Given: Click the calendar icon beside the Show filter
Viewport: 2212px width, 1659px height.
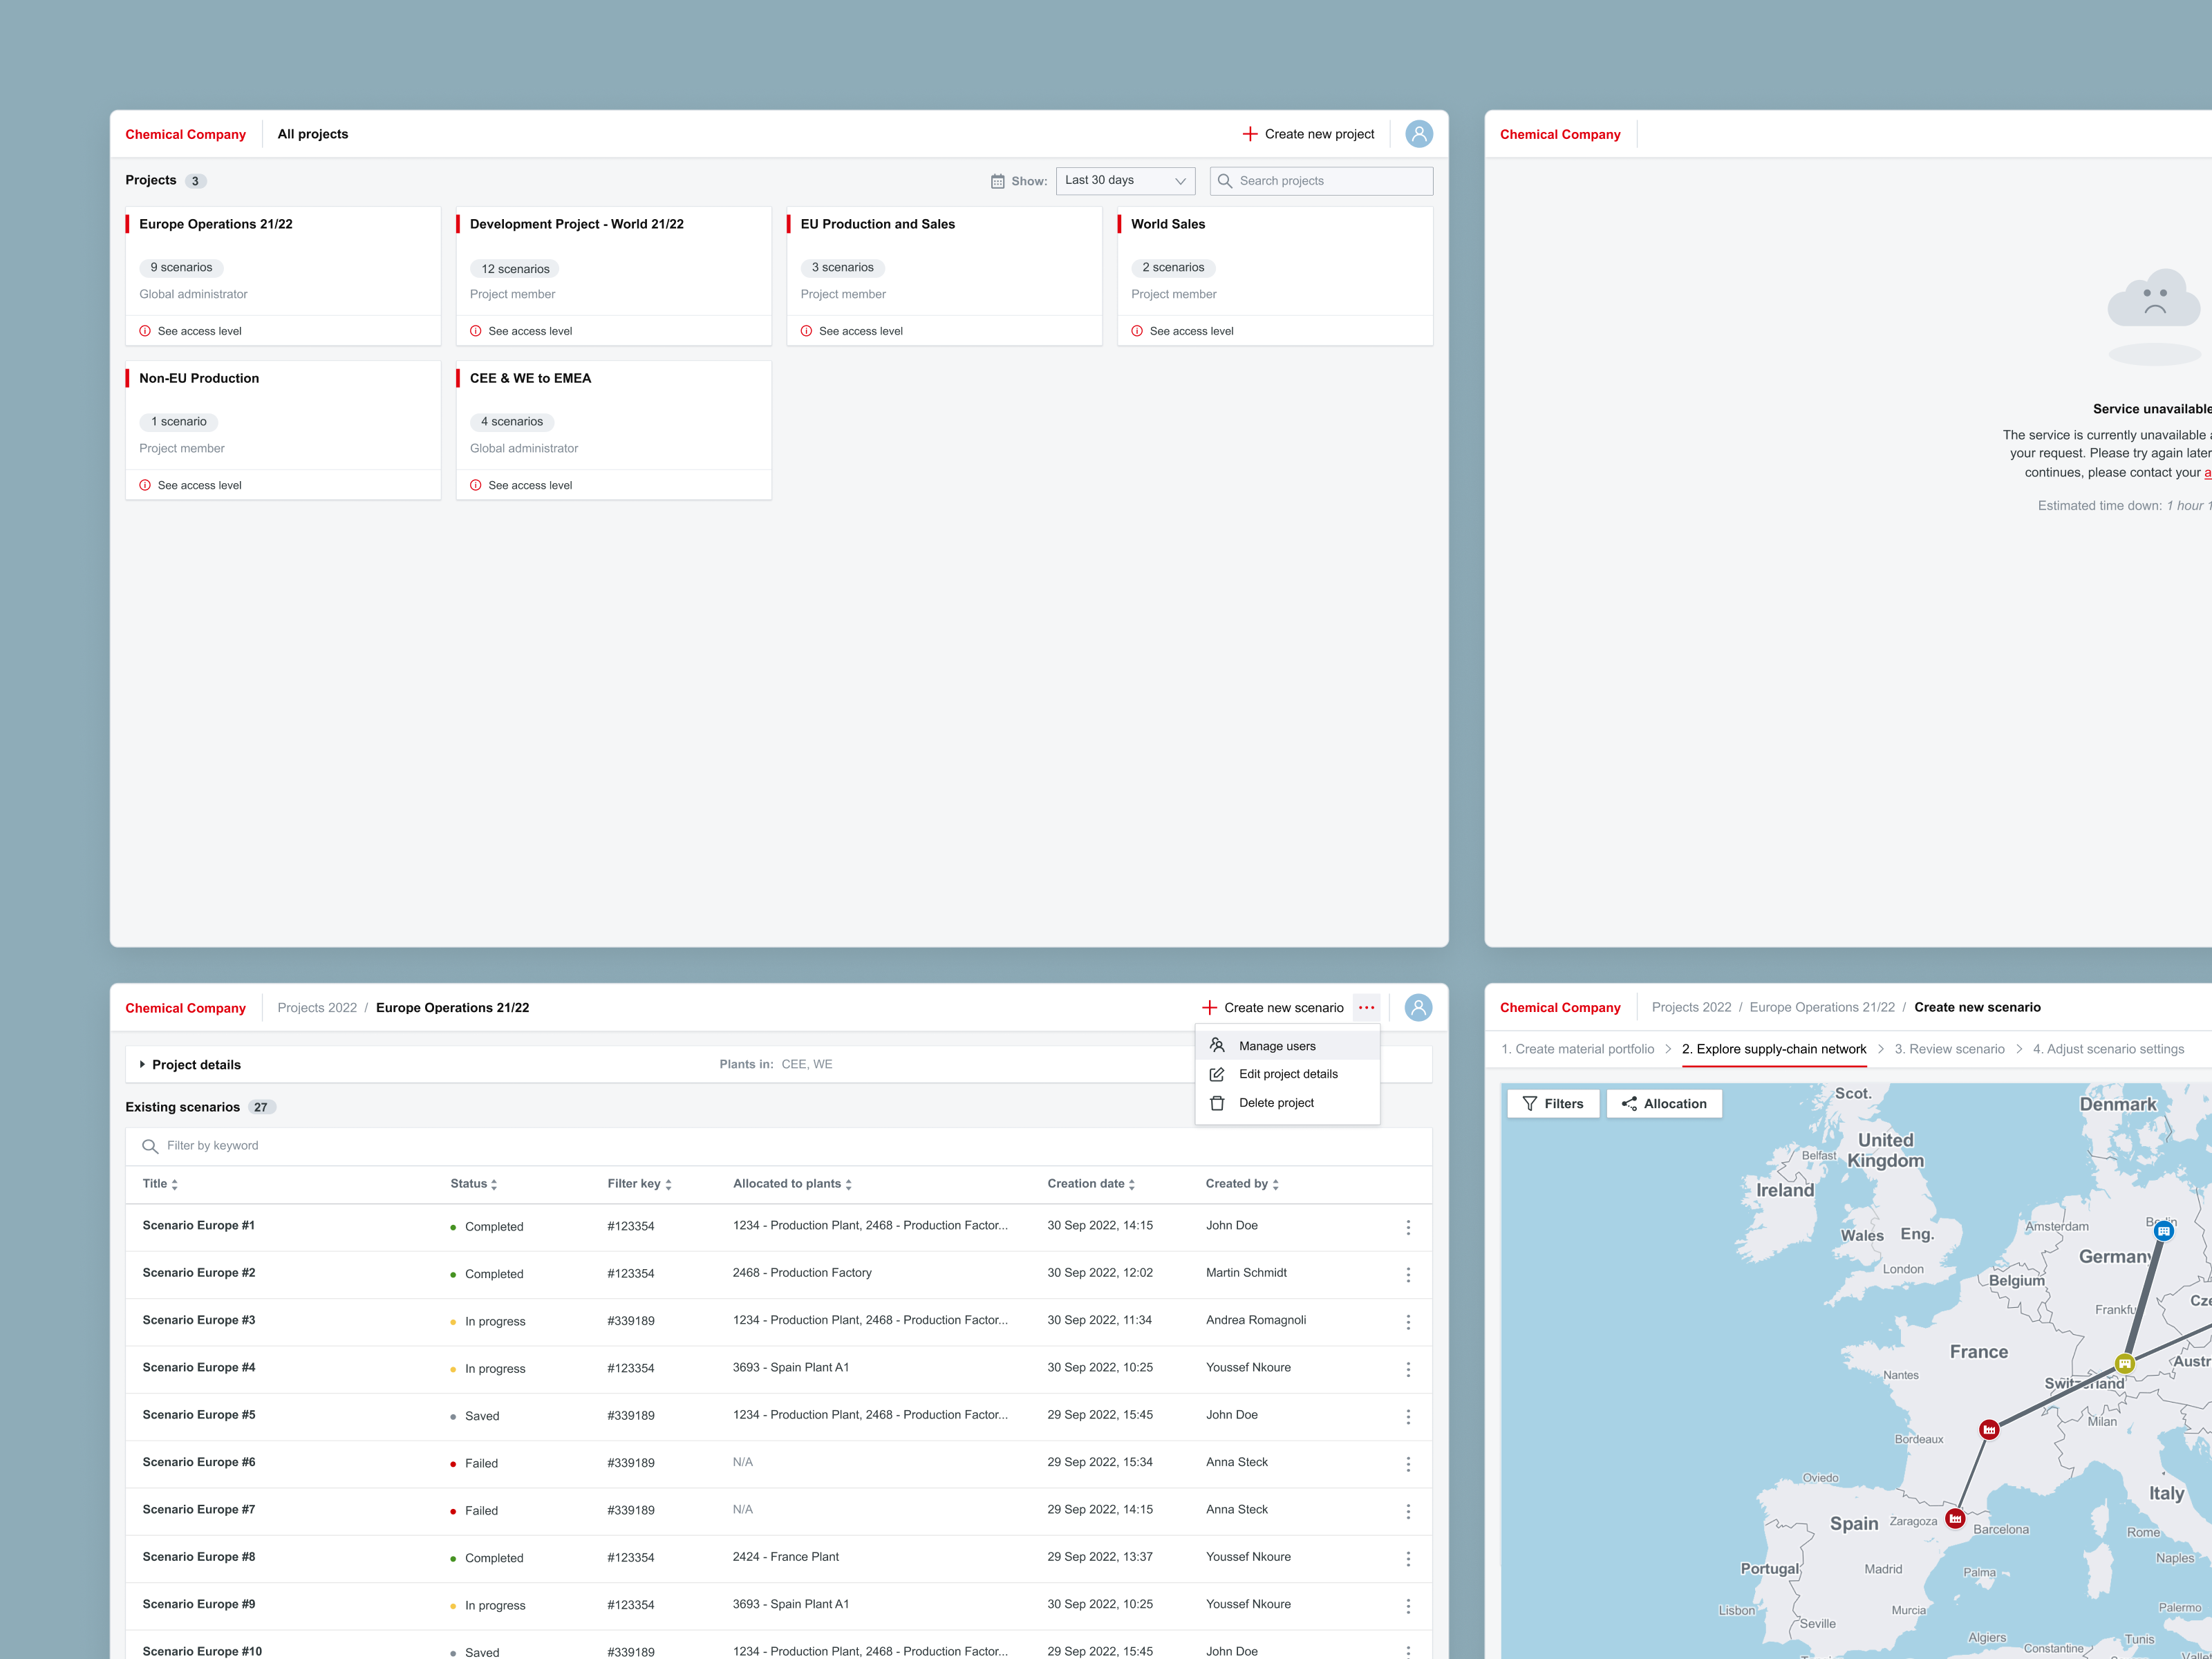Looking at the screenshot, I should [x=997, y=180].
